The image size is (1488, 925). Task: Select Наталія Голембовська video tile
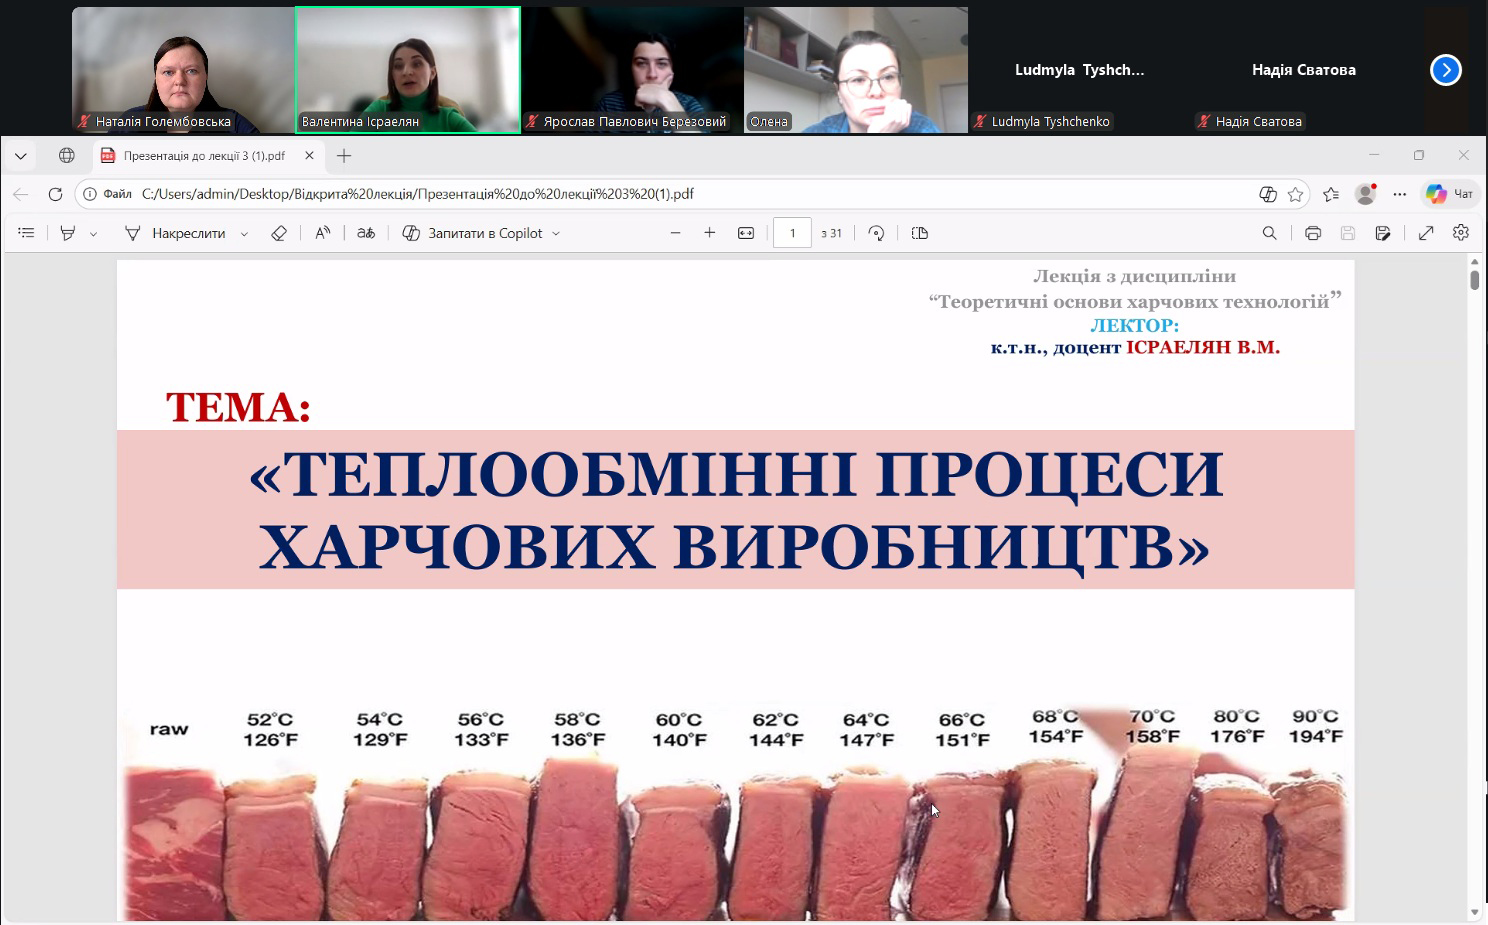point(183,70)
